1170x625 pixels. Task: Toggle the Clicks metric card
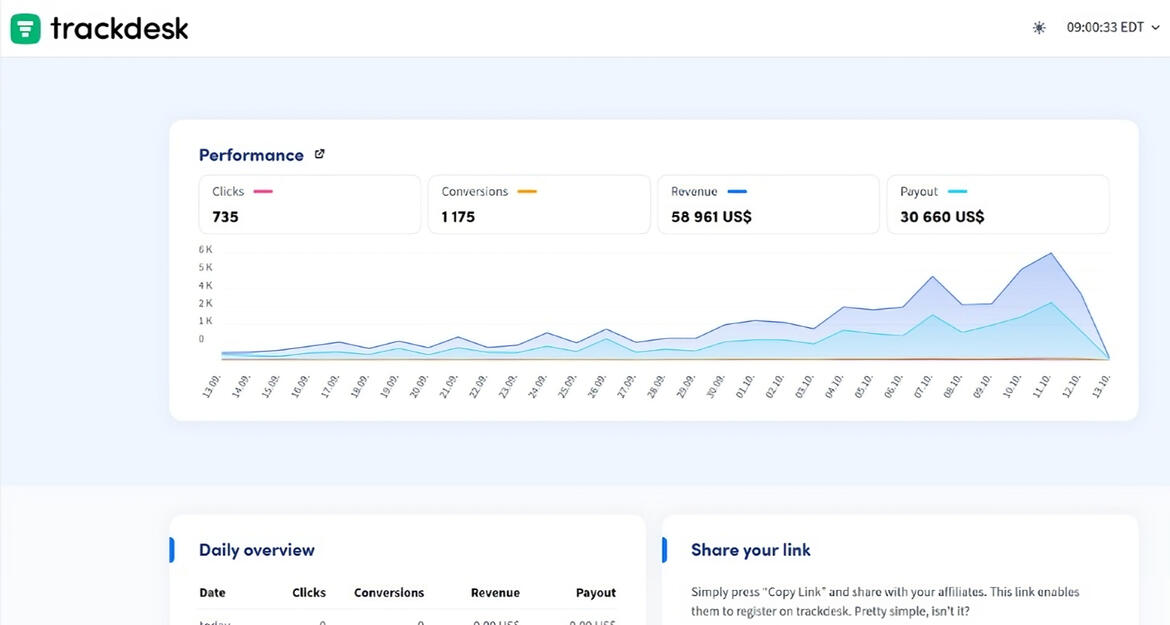(310, 204)
